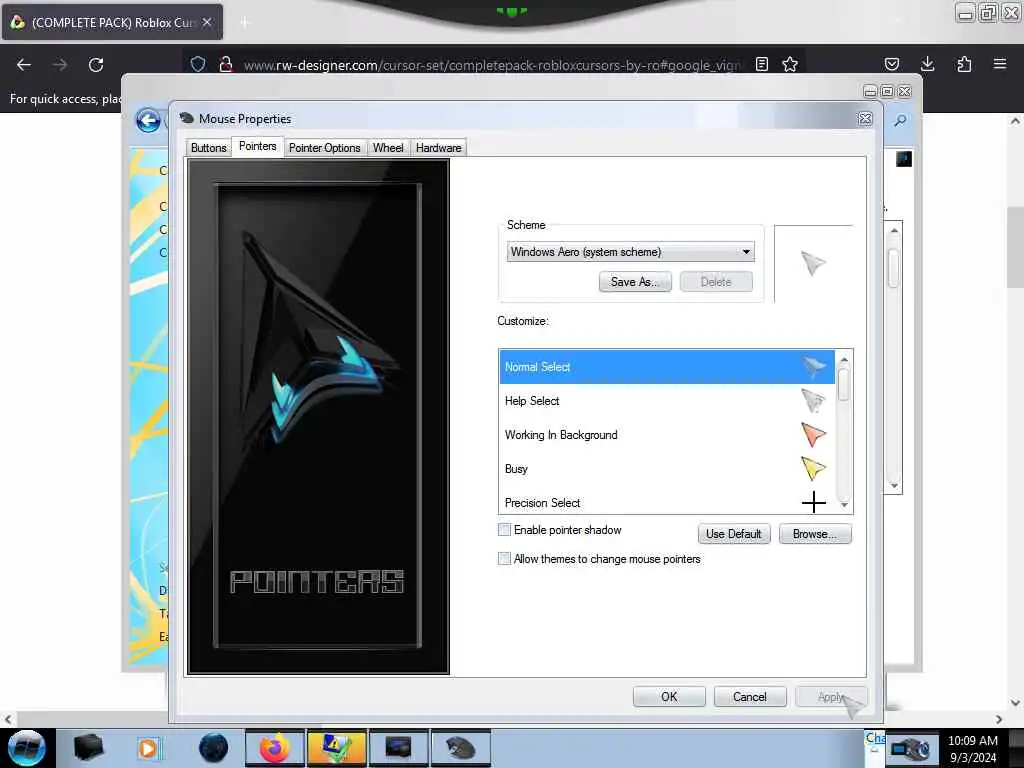Select Normal Select pointer row

(667, 367)
